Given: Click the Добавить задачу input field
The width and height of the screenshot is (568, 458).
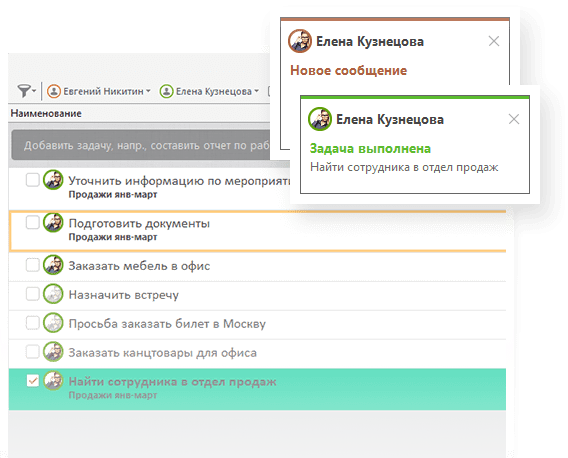Looking at the screenshot, I should [x=141, y=145].
